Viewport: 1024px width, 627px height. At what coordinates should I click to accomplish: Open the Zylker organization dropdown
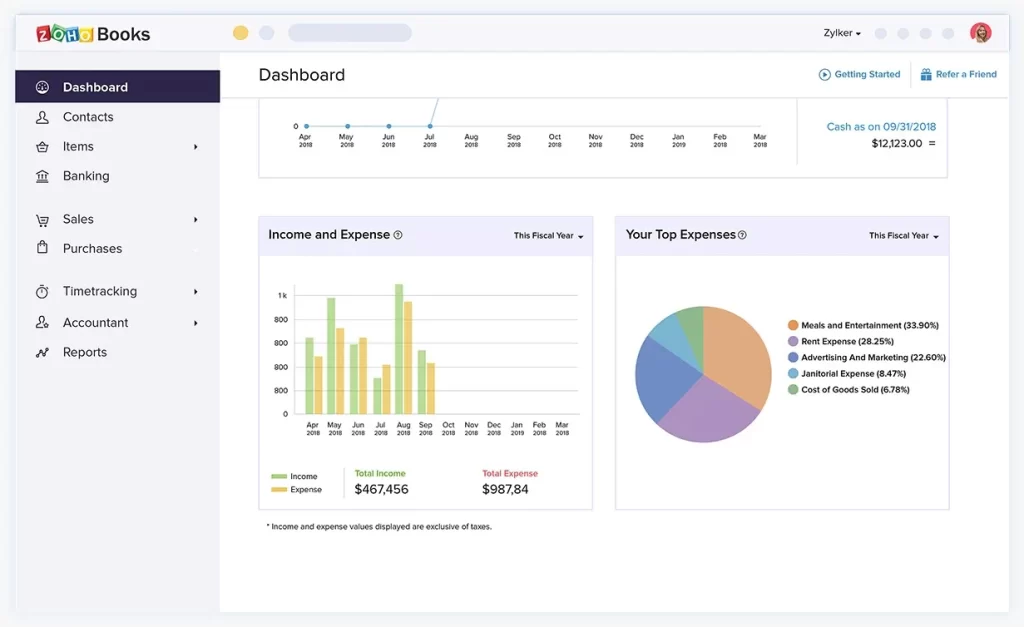(x=842, y=33)
